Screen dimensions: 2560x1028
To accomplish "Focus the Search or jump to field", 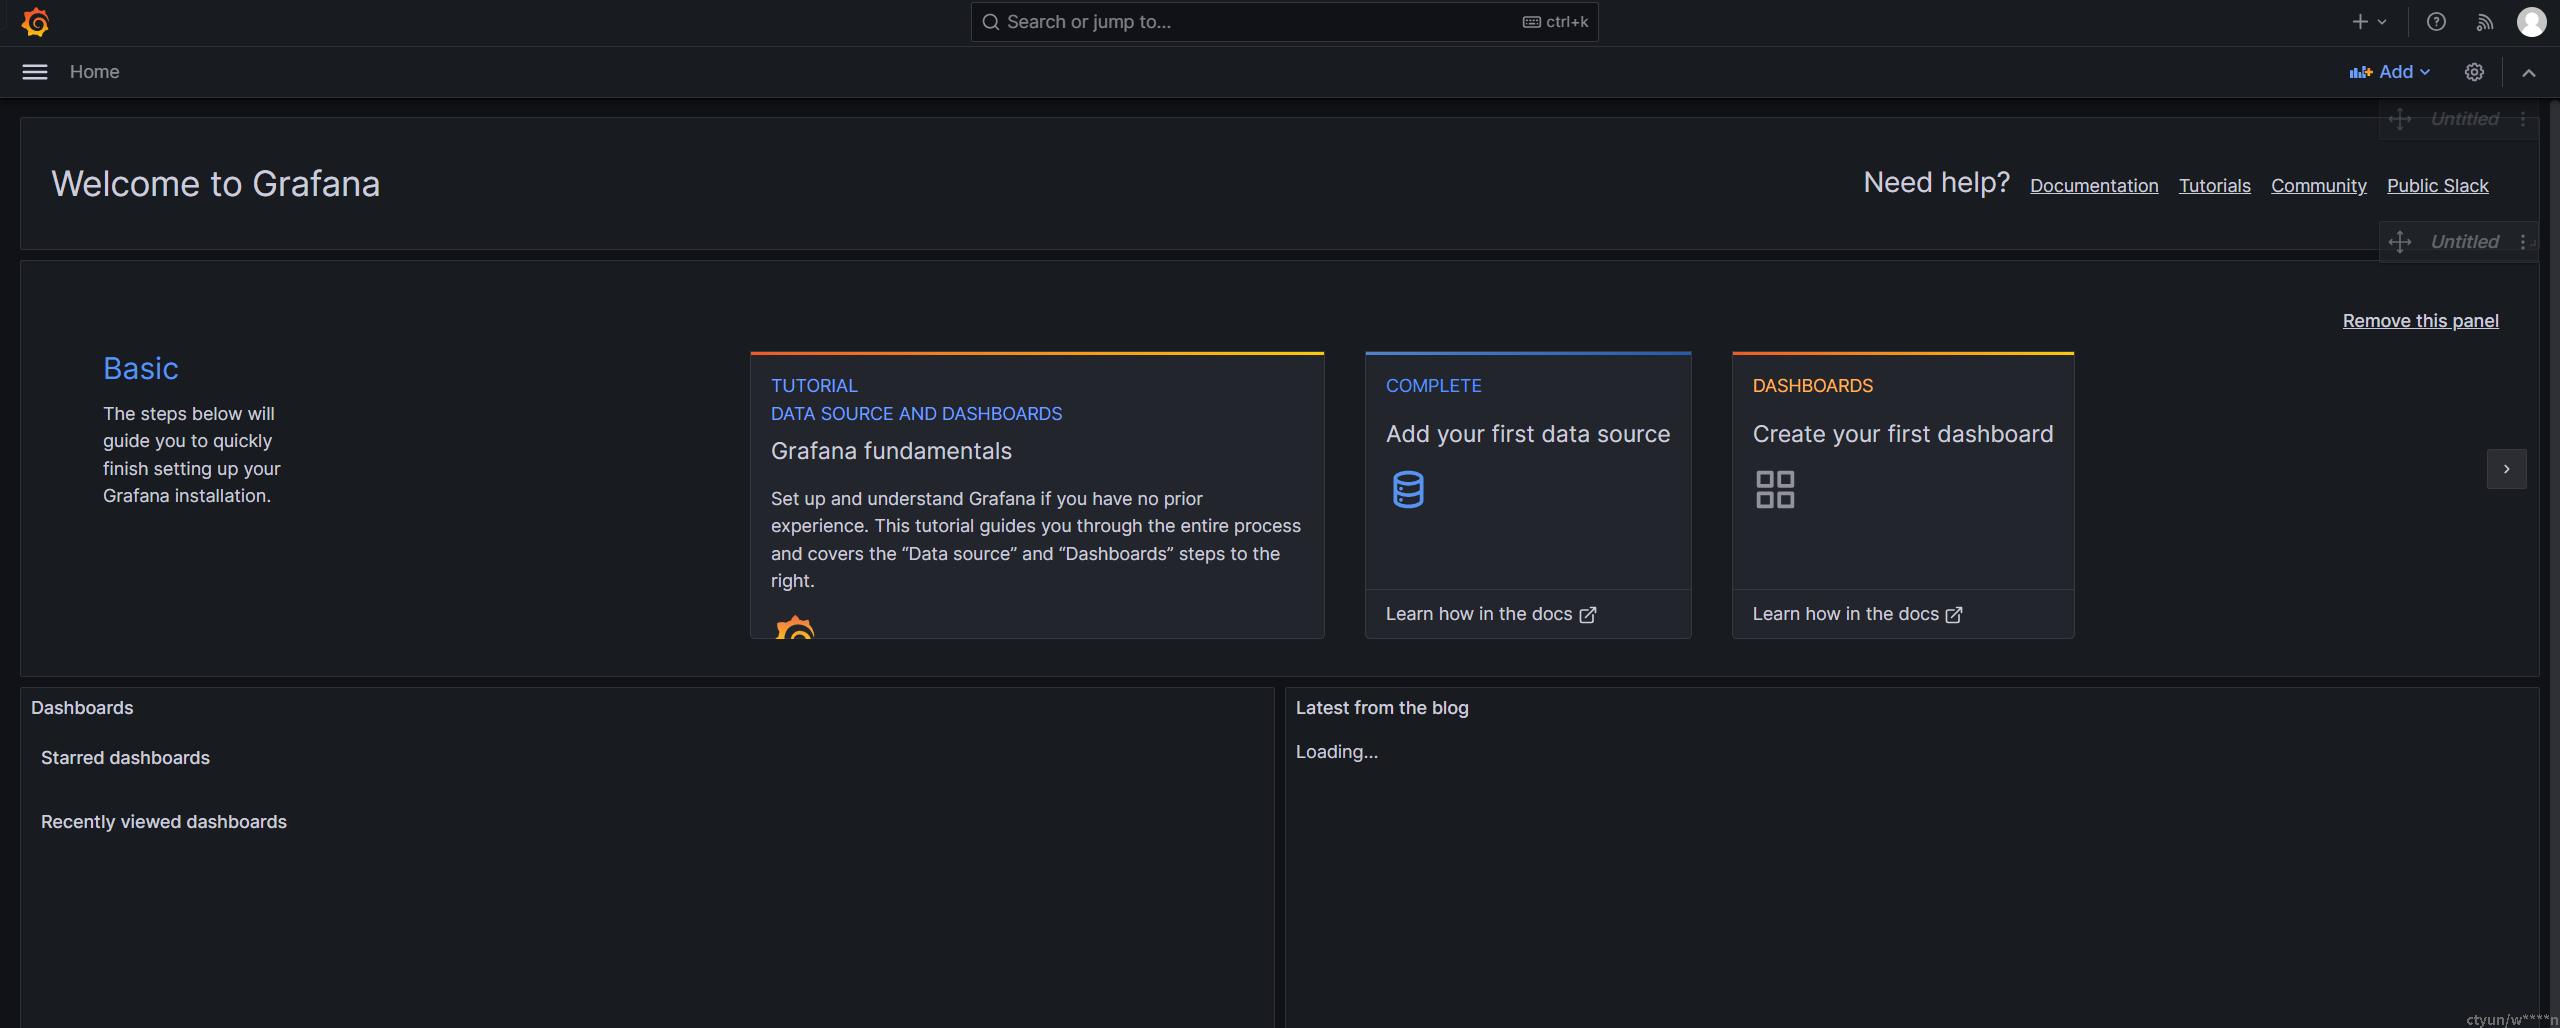I will (1284, 22).
